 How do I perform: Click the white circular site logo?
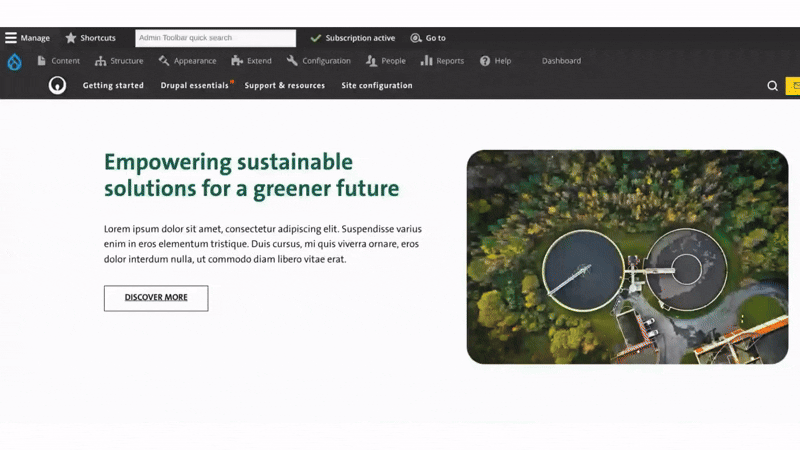57,85
